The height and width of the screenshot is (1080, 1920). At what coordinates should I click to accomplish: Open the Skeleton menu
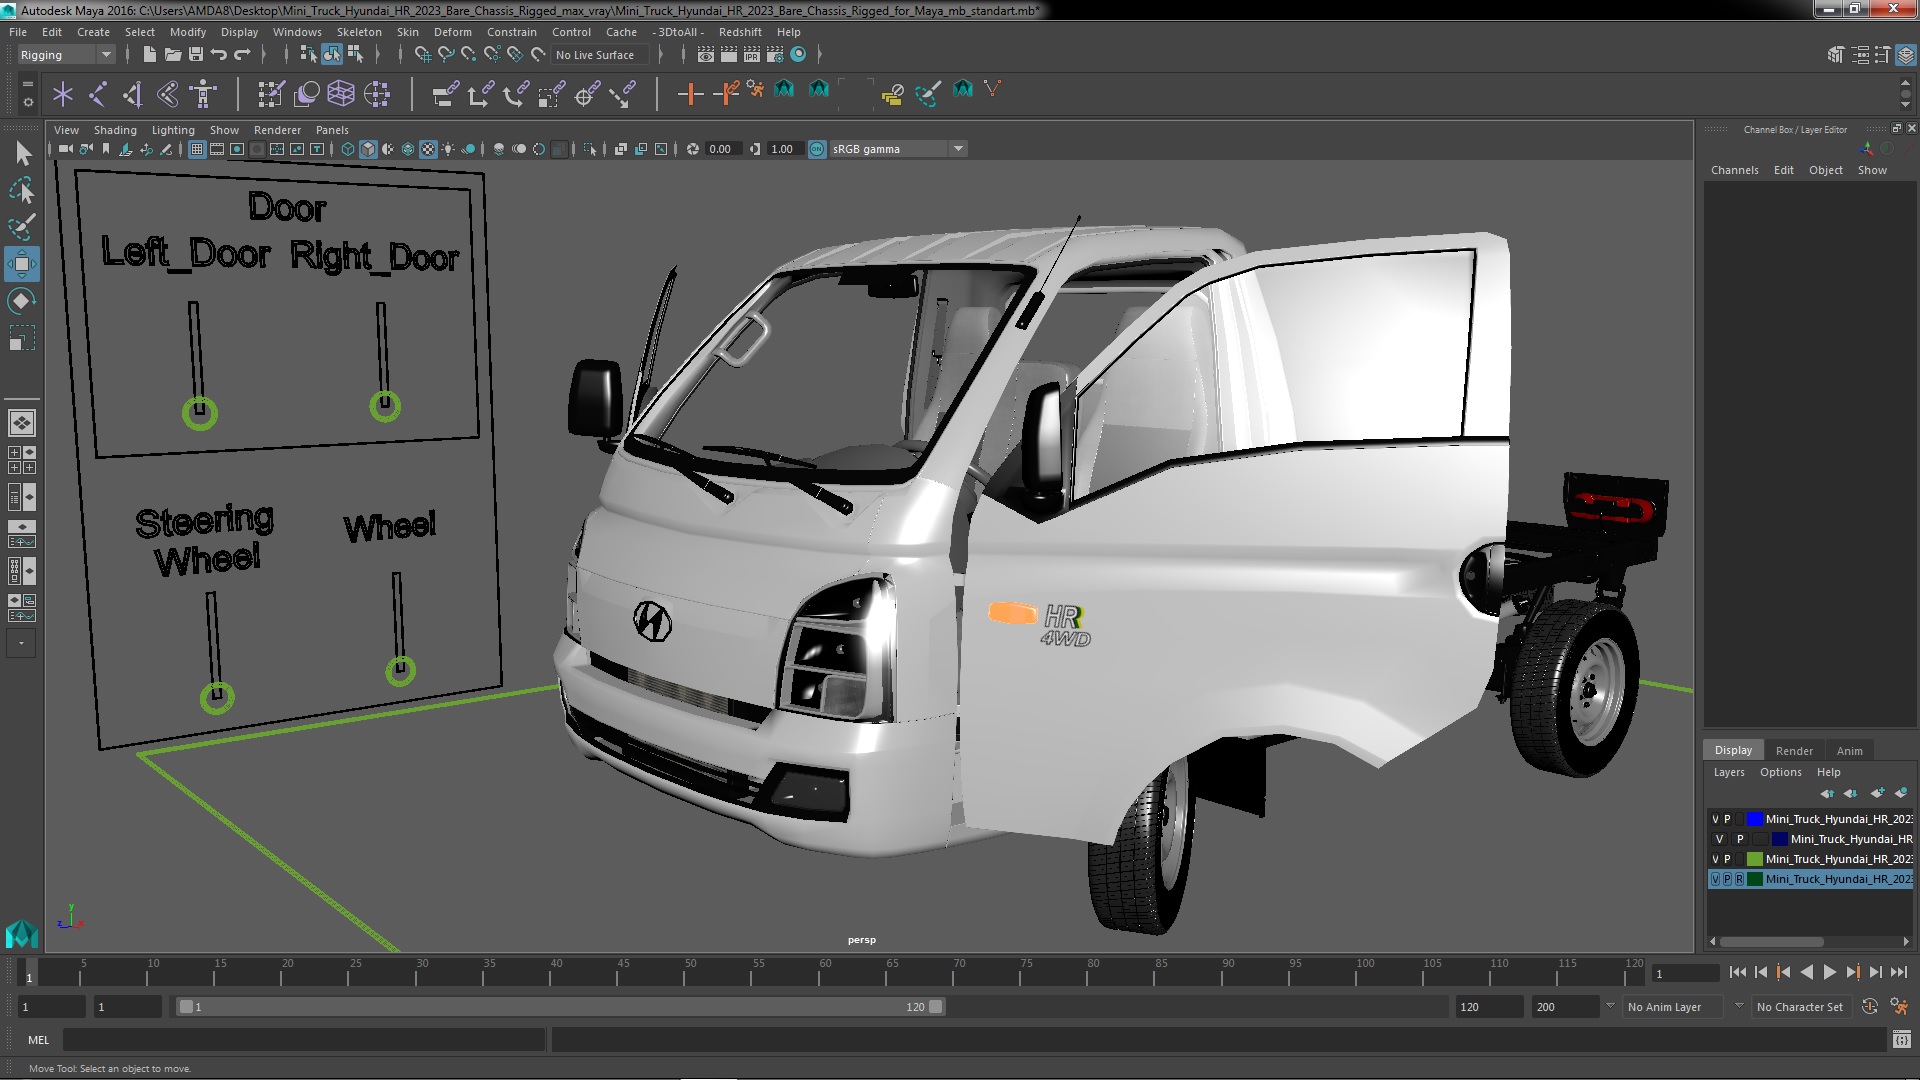358,32
